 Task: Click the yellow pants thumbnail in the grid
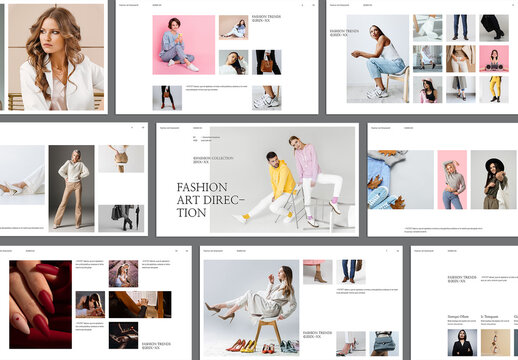[494, 89]
